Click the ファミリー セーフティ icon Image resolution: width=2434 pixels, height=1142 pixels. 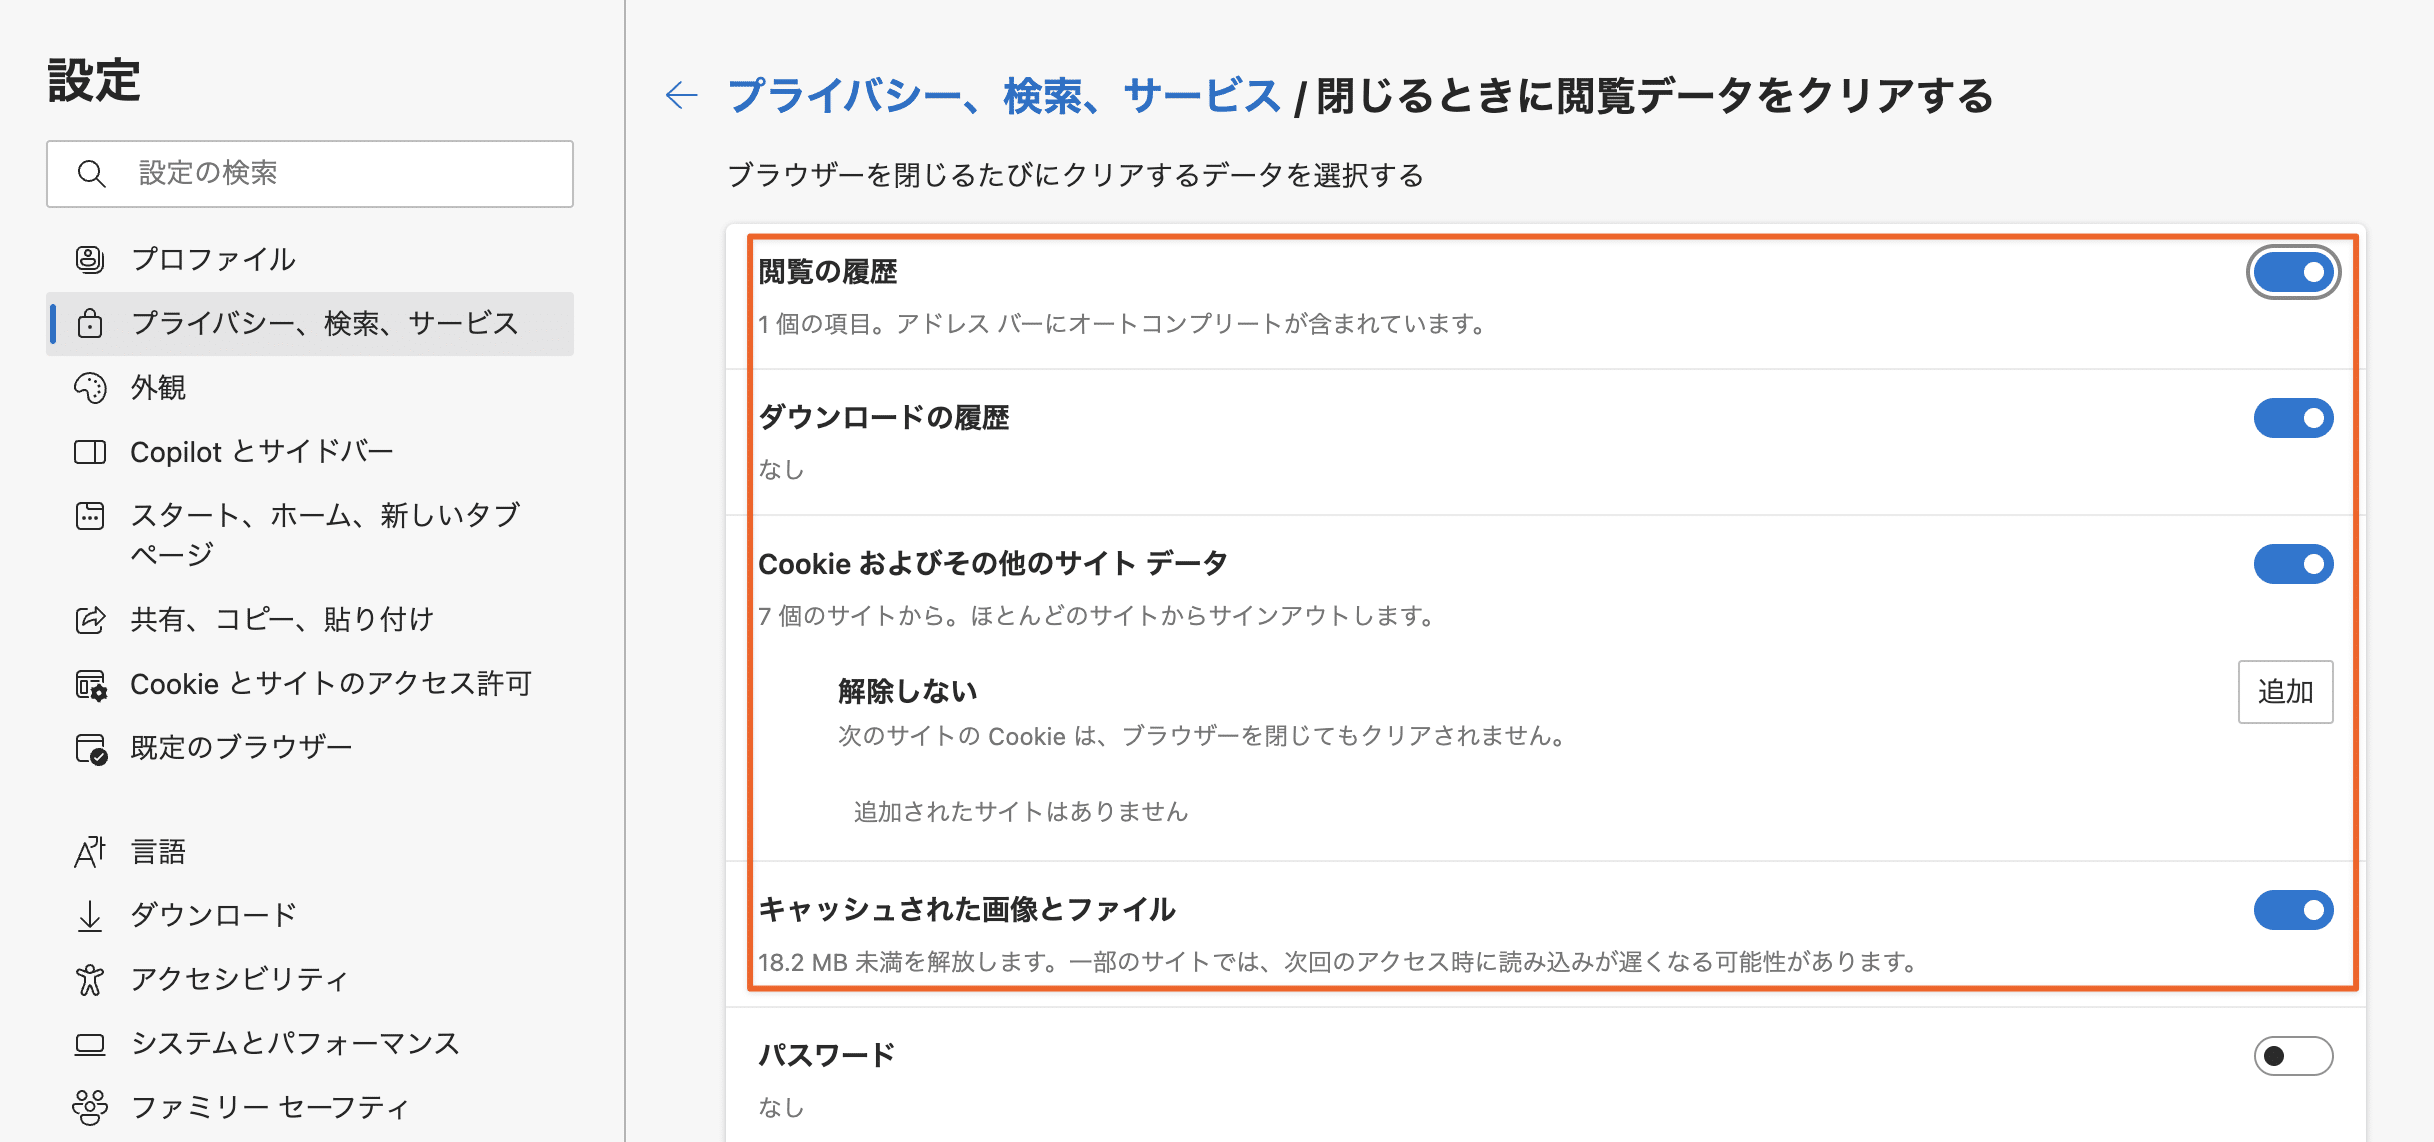pyautogui.click(x=91, y=1107)
